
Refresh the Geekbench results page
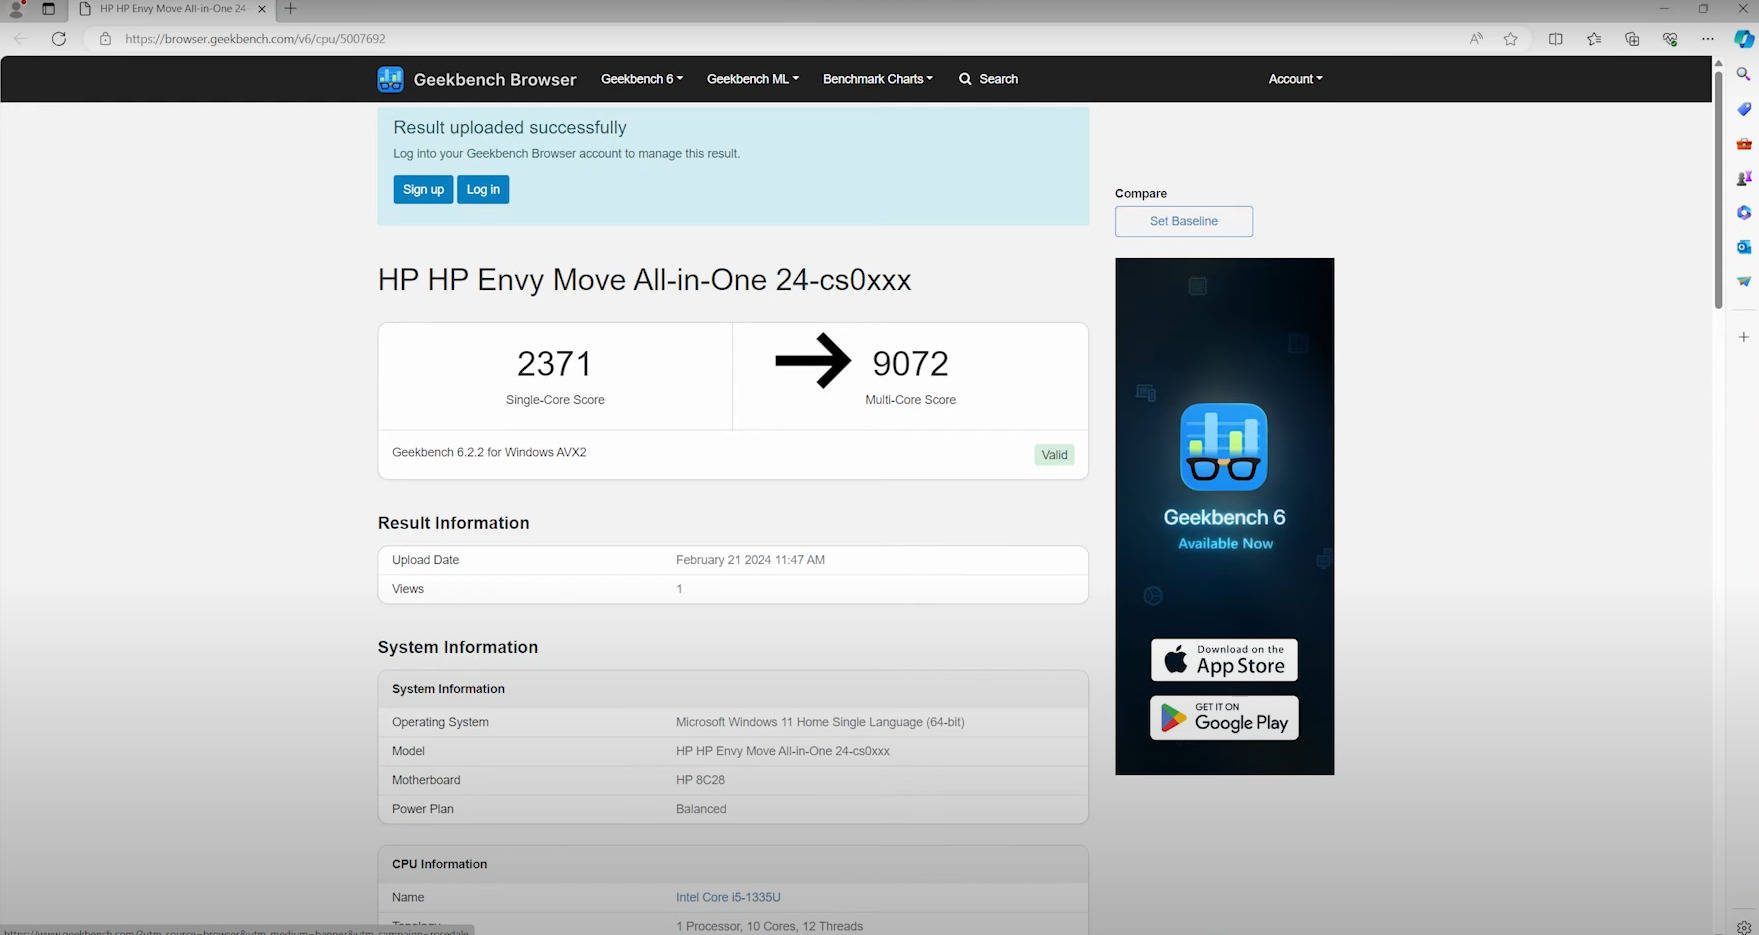tap(59, 39)
